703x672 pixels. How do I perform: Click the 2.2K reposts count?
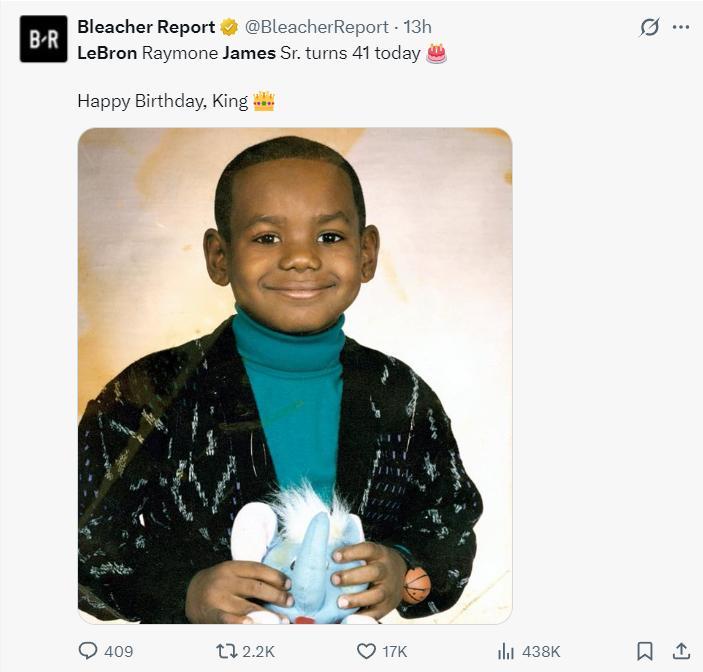(x=259, y=651)
